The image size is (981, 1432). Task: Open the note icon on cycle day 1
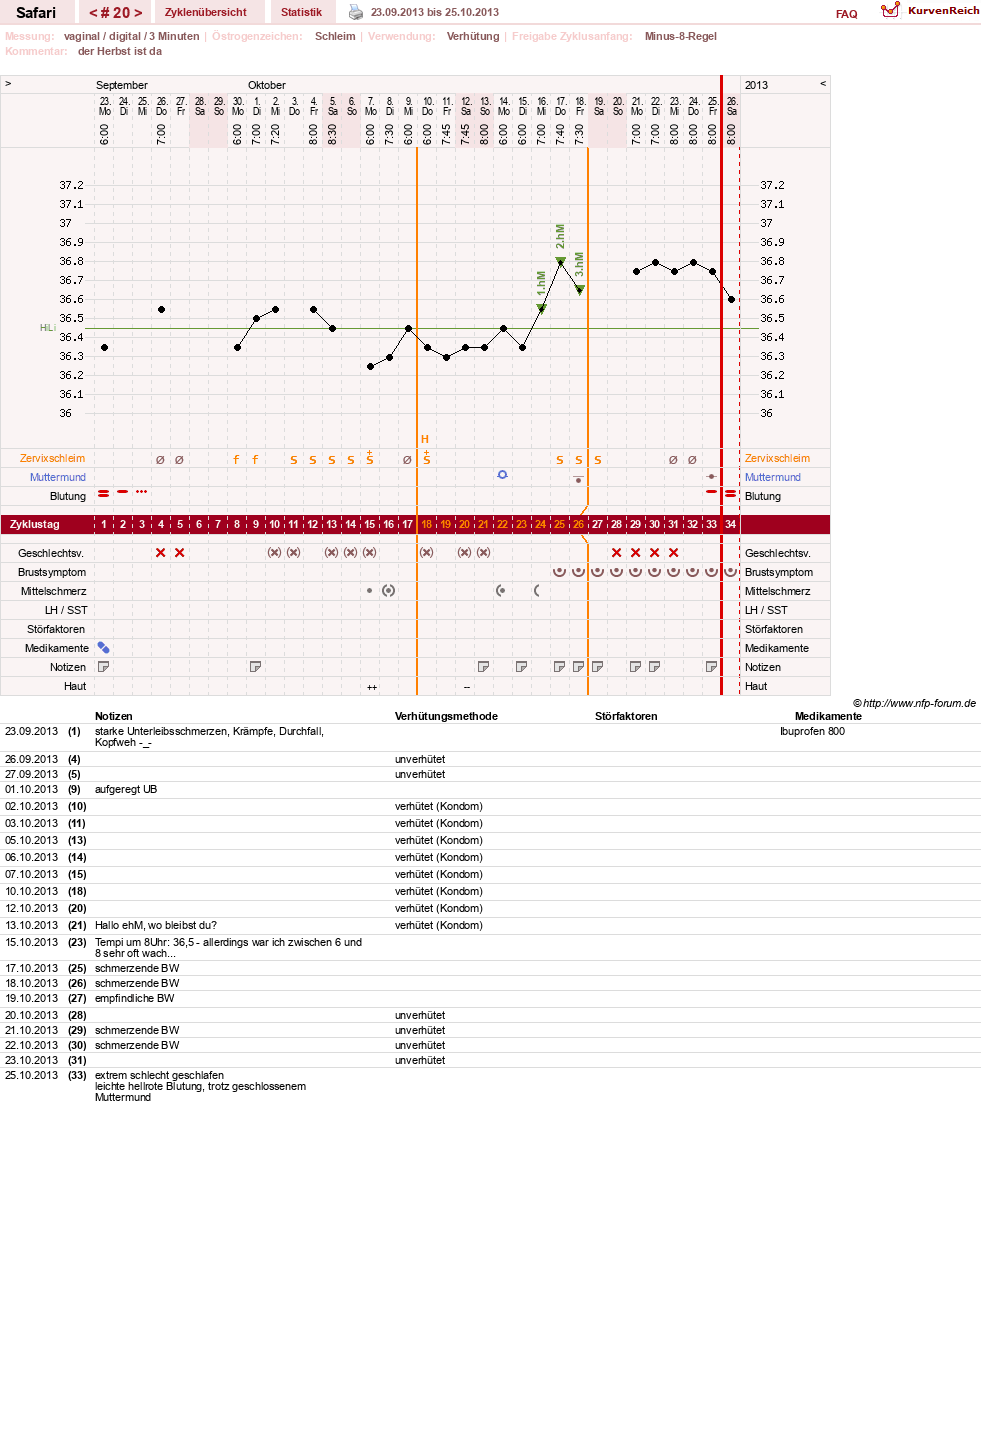103,667
